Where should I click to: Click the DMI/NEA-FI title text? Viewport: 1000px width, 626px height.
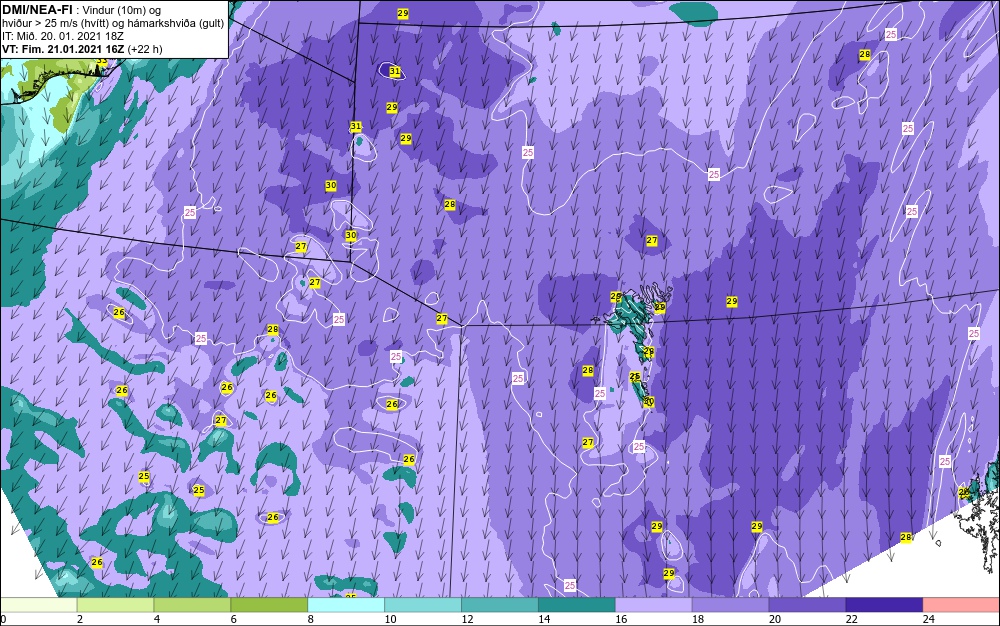click(39, 10)
